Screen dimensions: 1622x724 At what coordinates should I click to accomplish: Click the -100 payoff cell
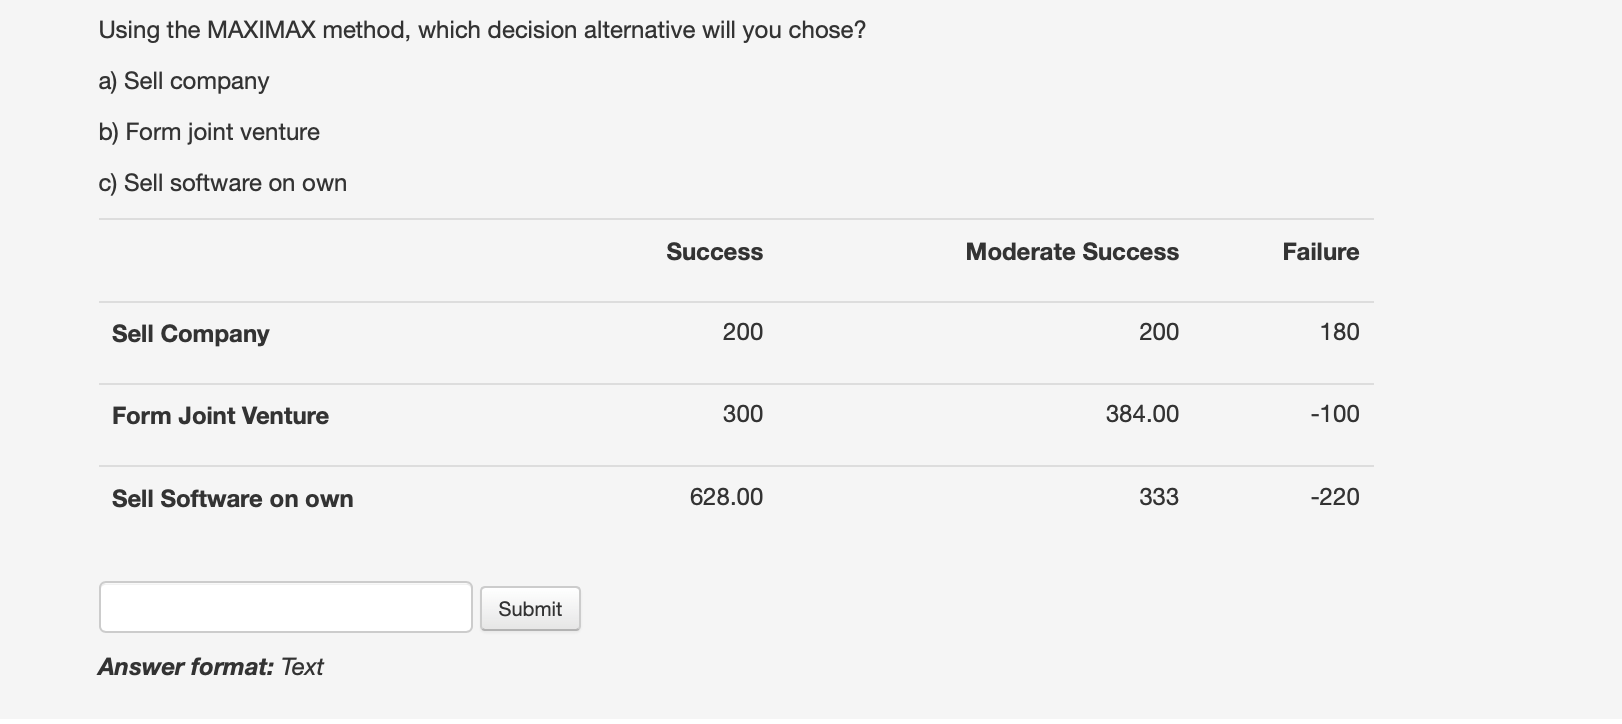1334,414
